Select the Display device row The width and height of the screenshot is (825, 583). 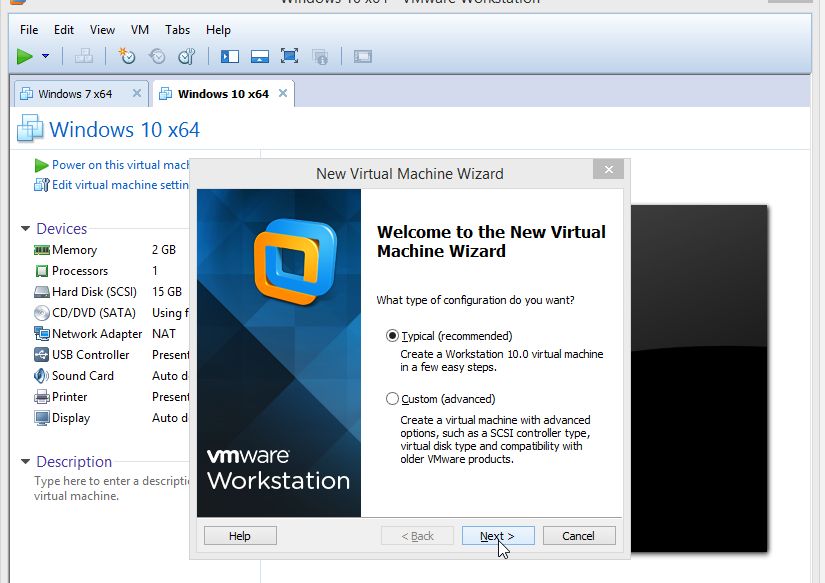(x=110, y=418)
